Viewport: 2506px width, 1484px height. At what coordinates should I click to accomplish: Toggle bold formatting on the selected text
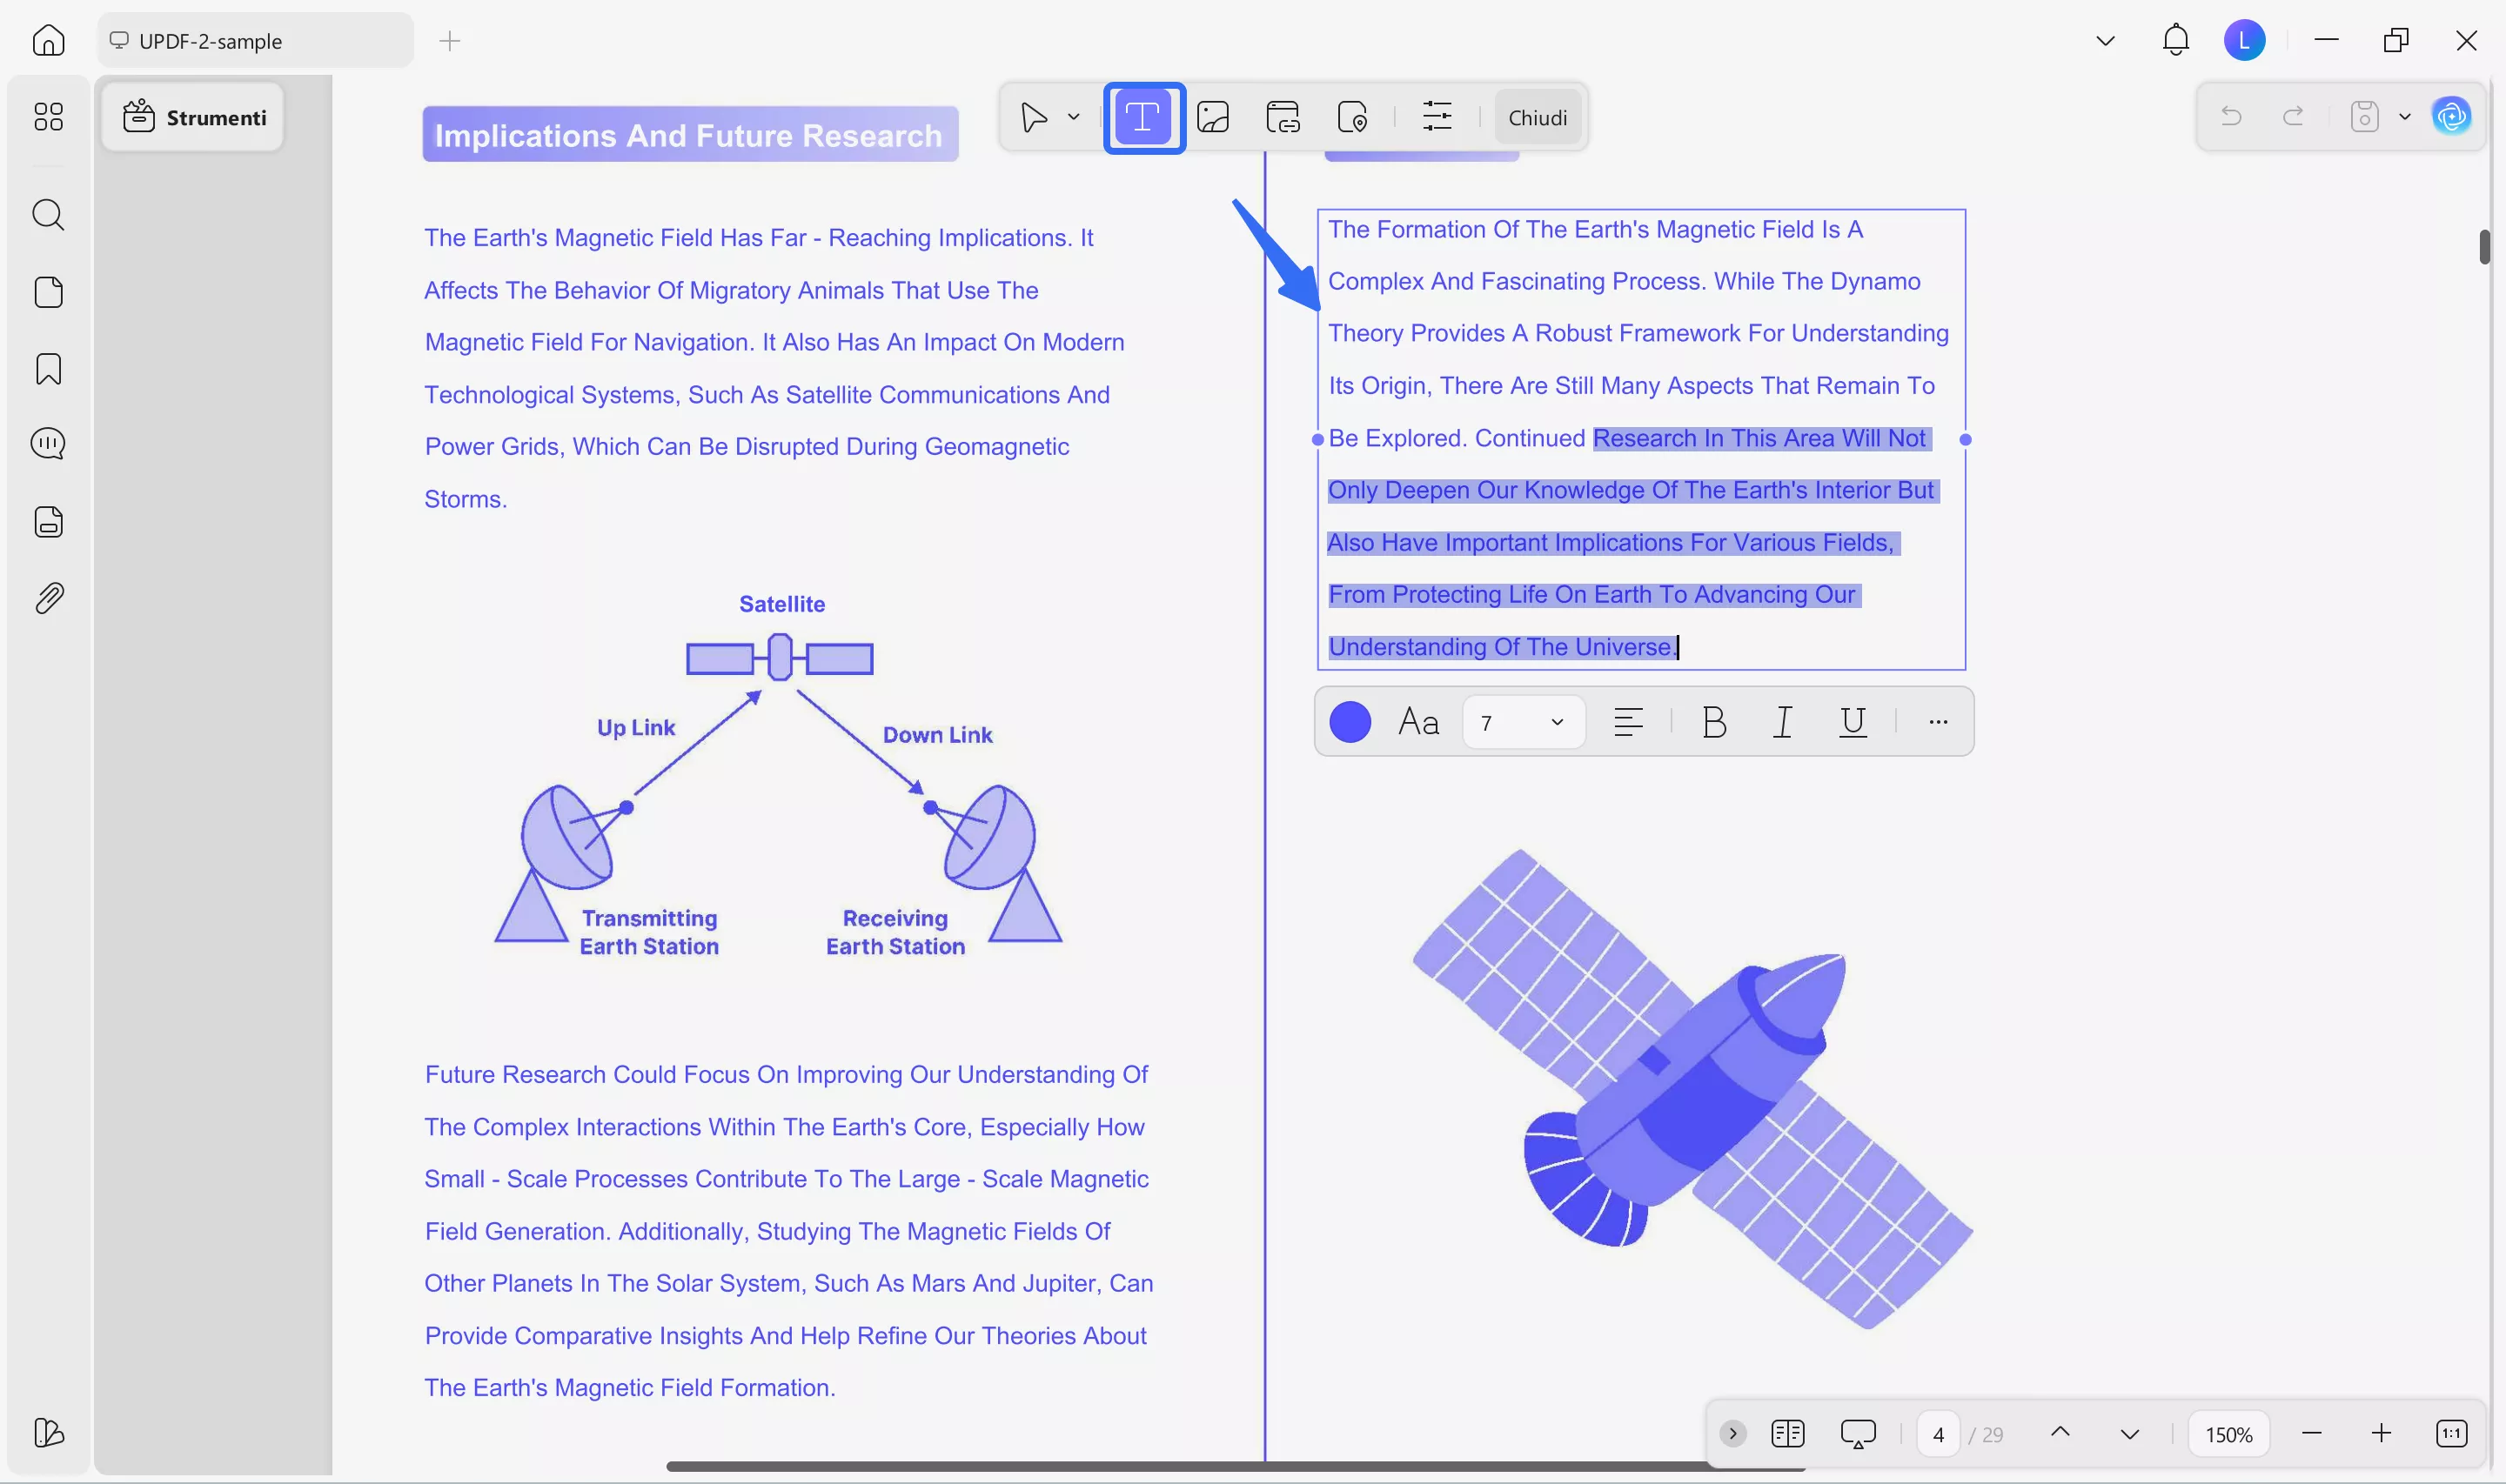pyautogui.click(x=1713, y=722)
